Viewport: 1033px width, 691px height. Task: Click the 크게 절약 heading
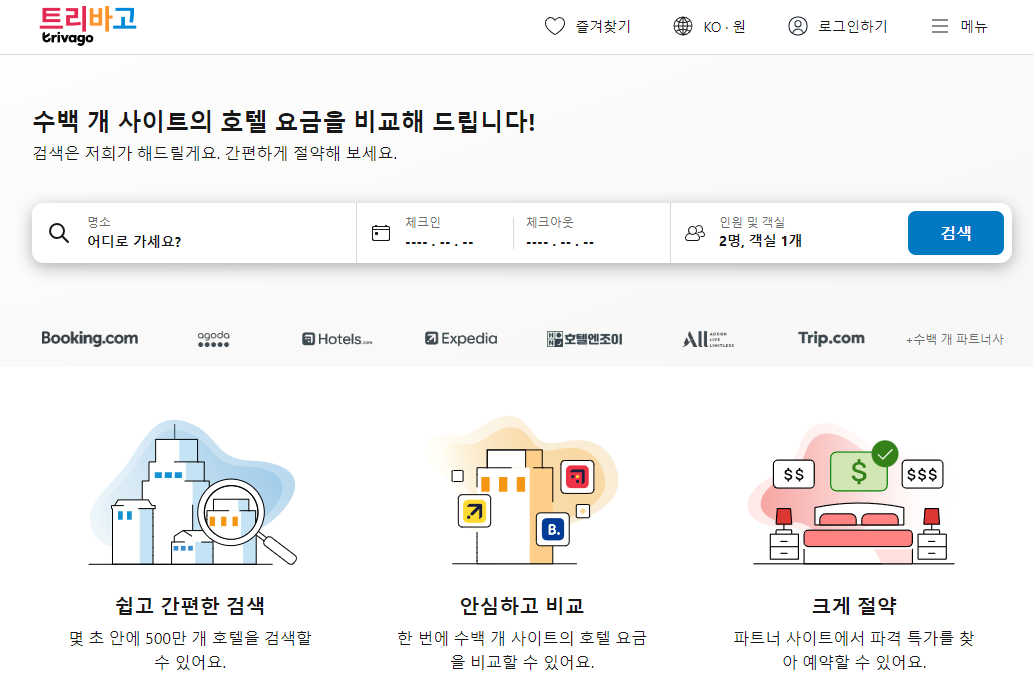pos(854,605)
